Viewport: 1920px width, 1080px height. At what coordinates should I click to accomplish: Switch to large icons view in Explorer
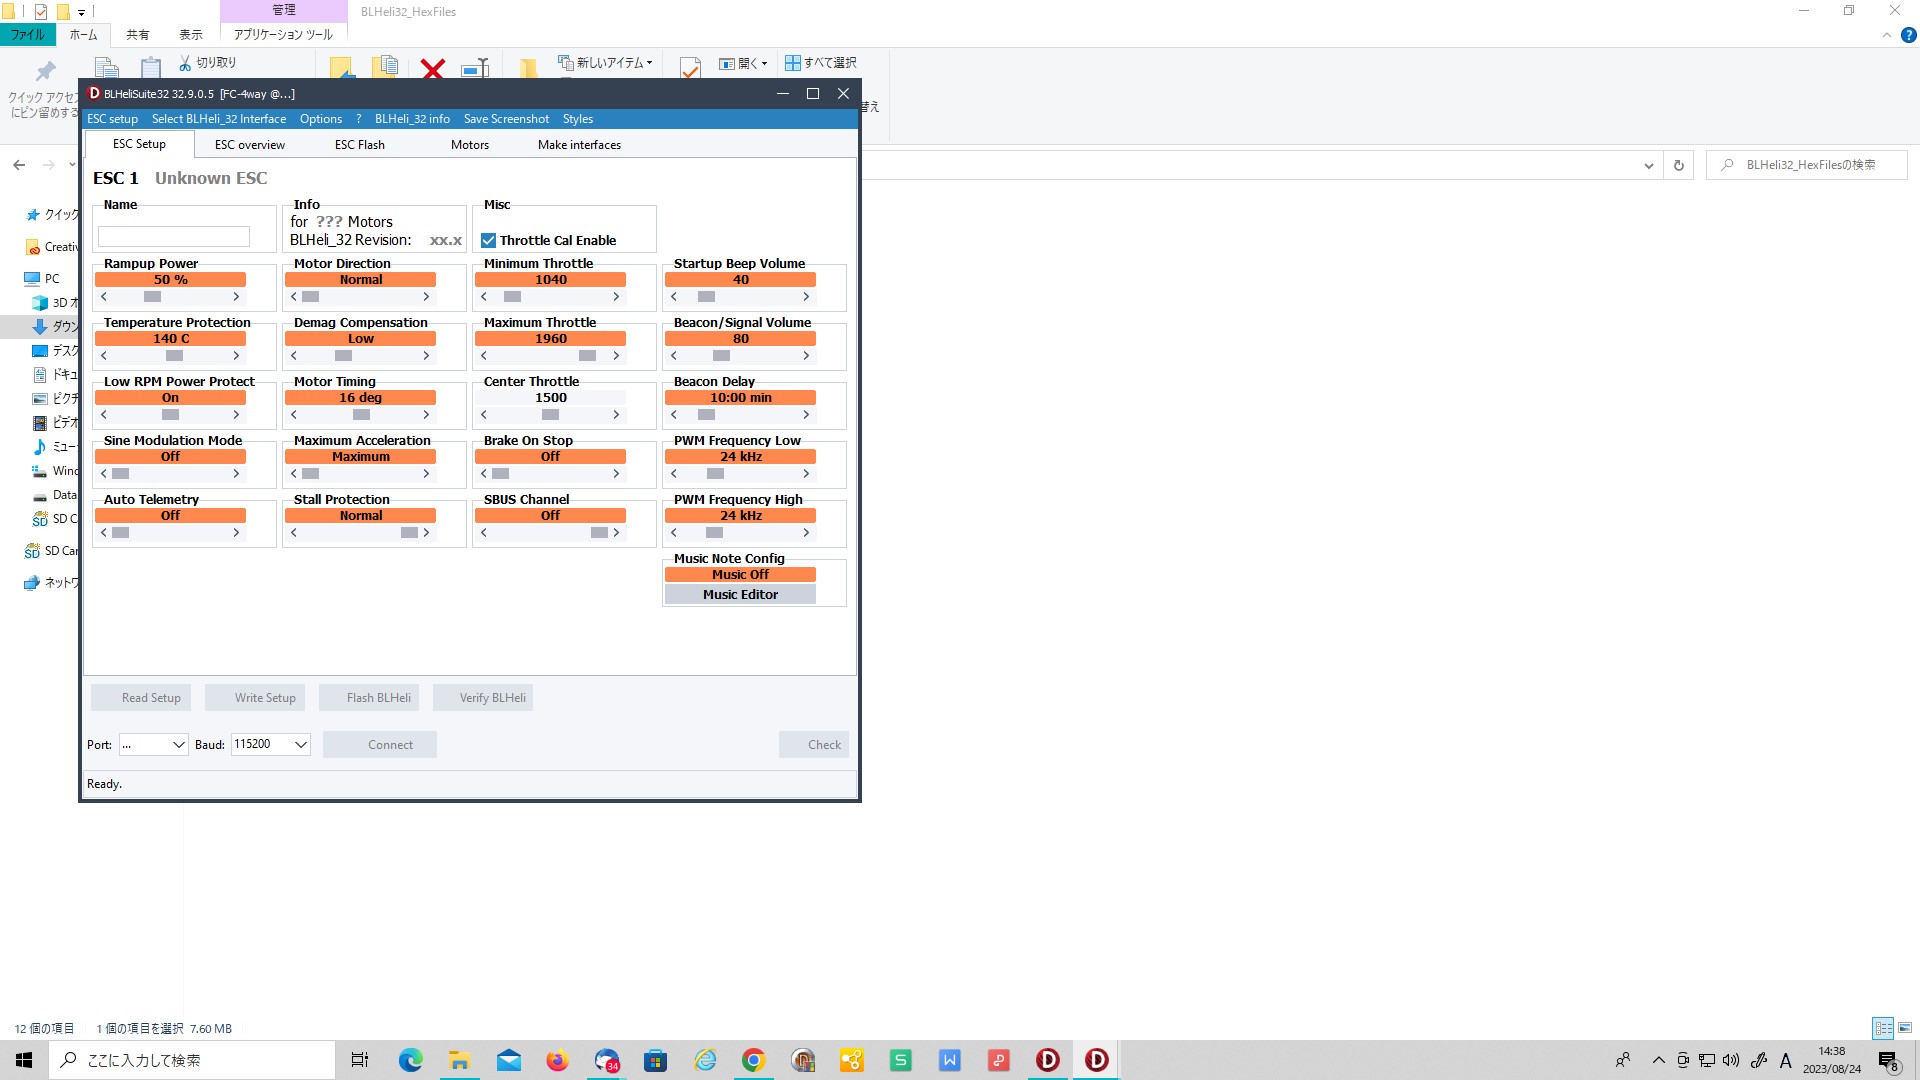(1905, 1028)
